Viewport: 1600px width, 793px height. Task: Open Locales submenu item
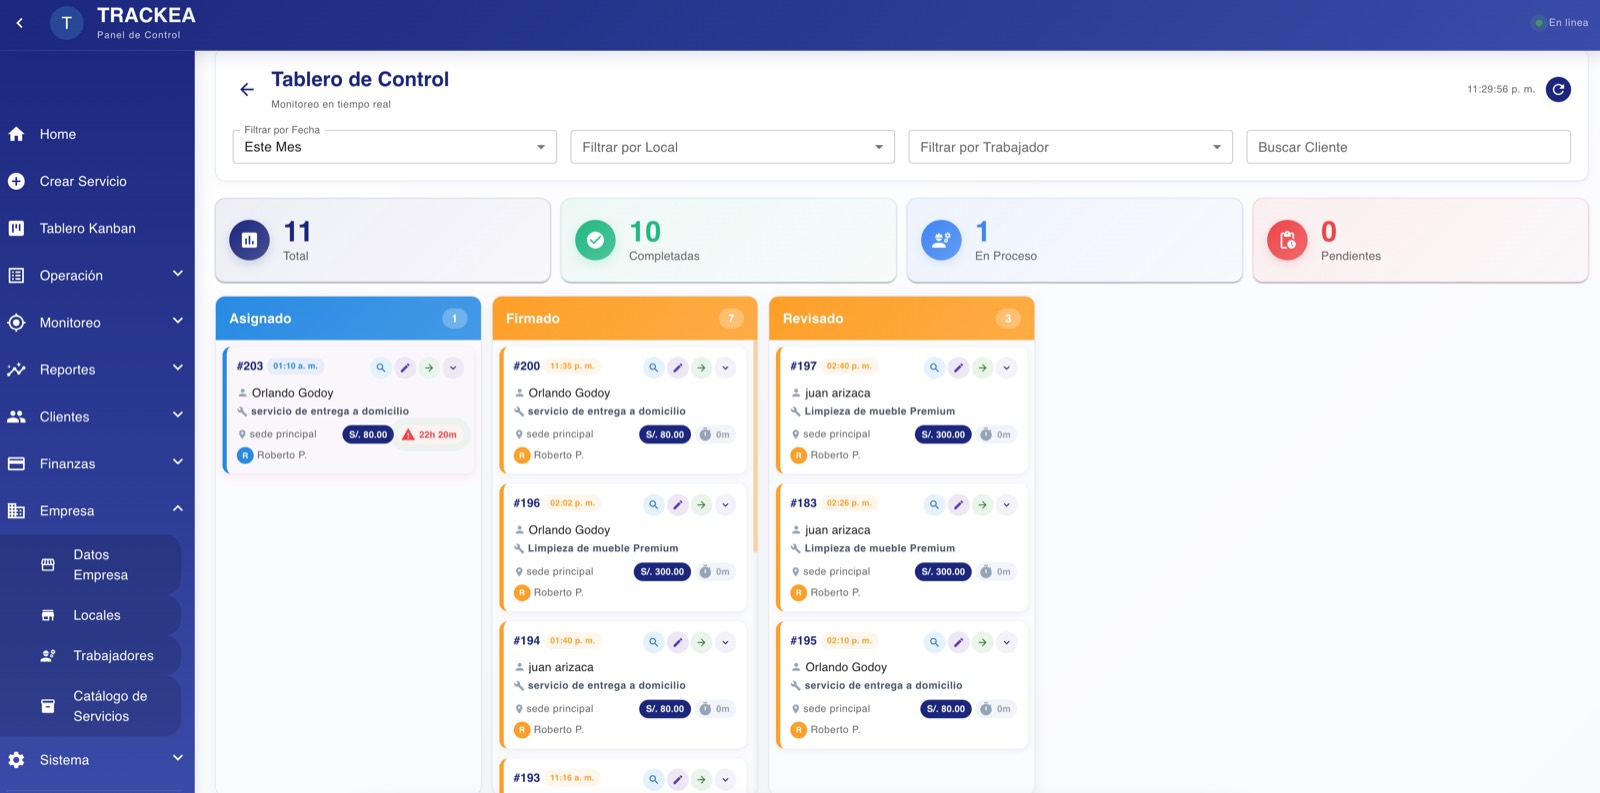pos(90,615)
